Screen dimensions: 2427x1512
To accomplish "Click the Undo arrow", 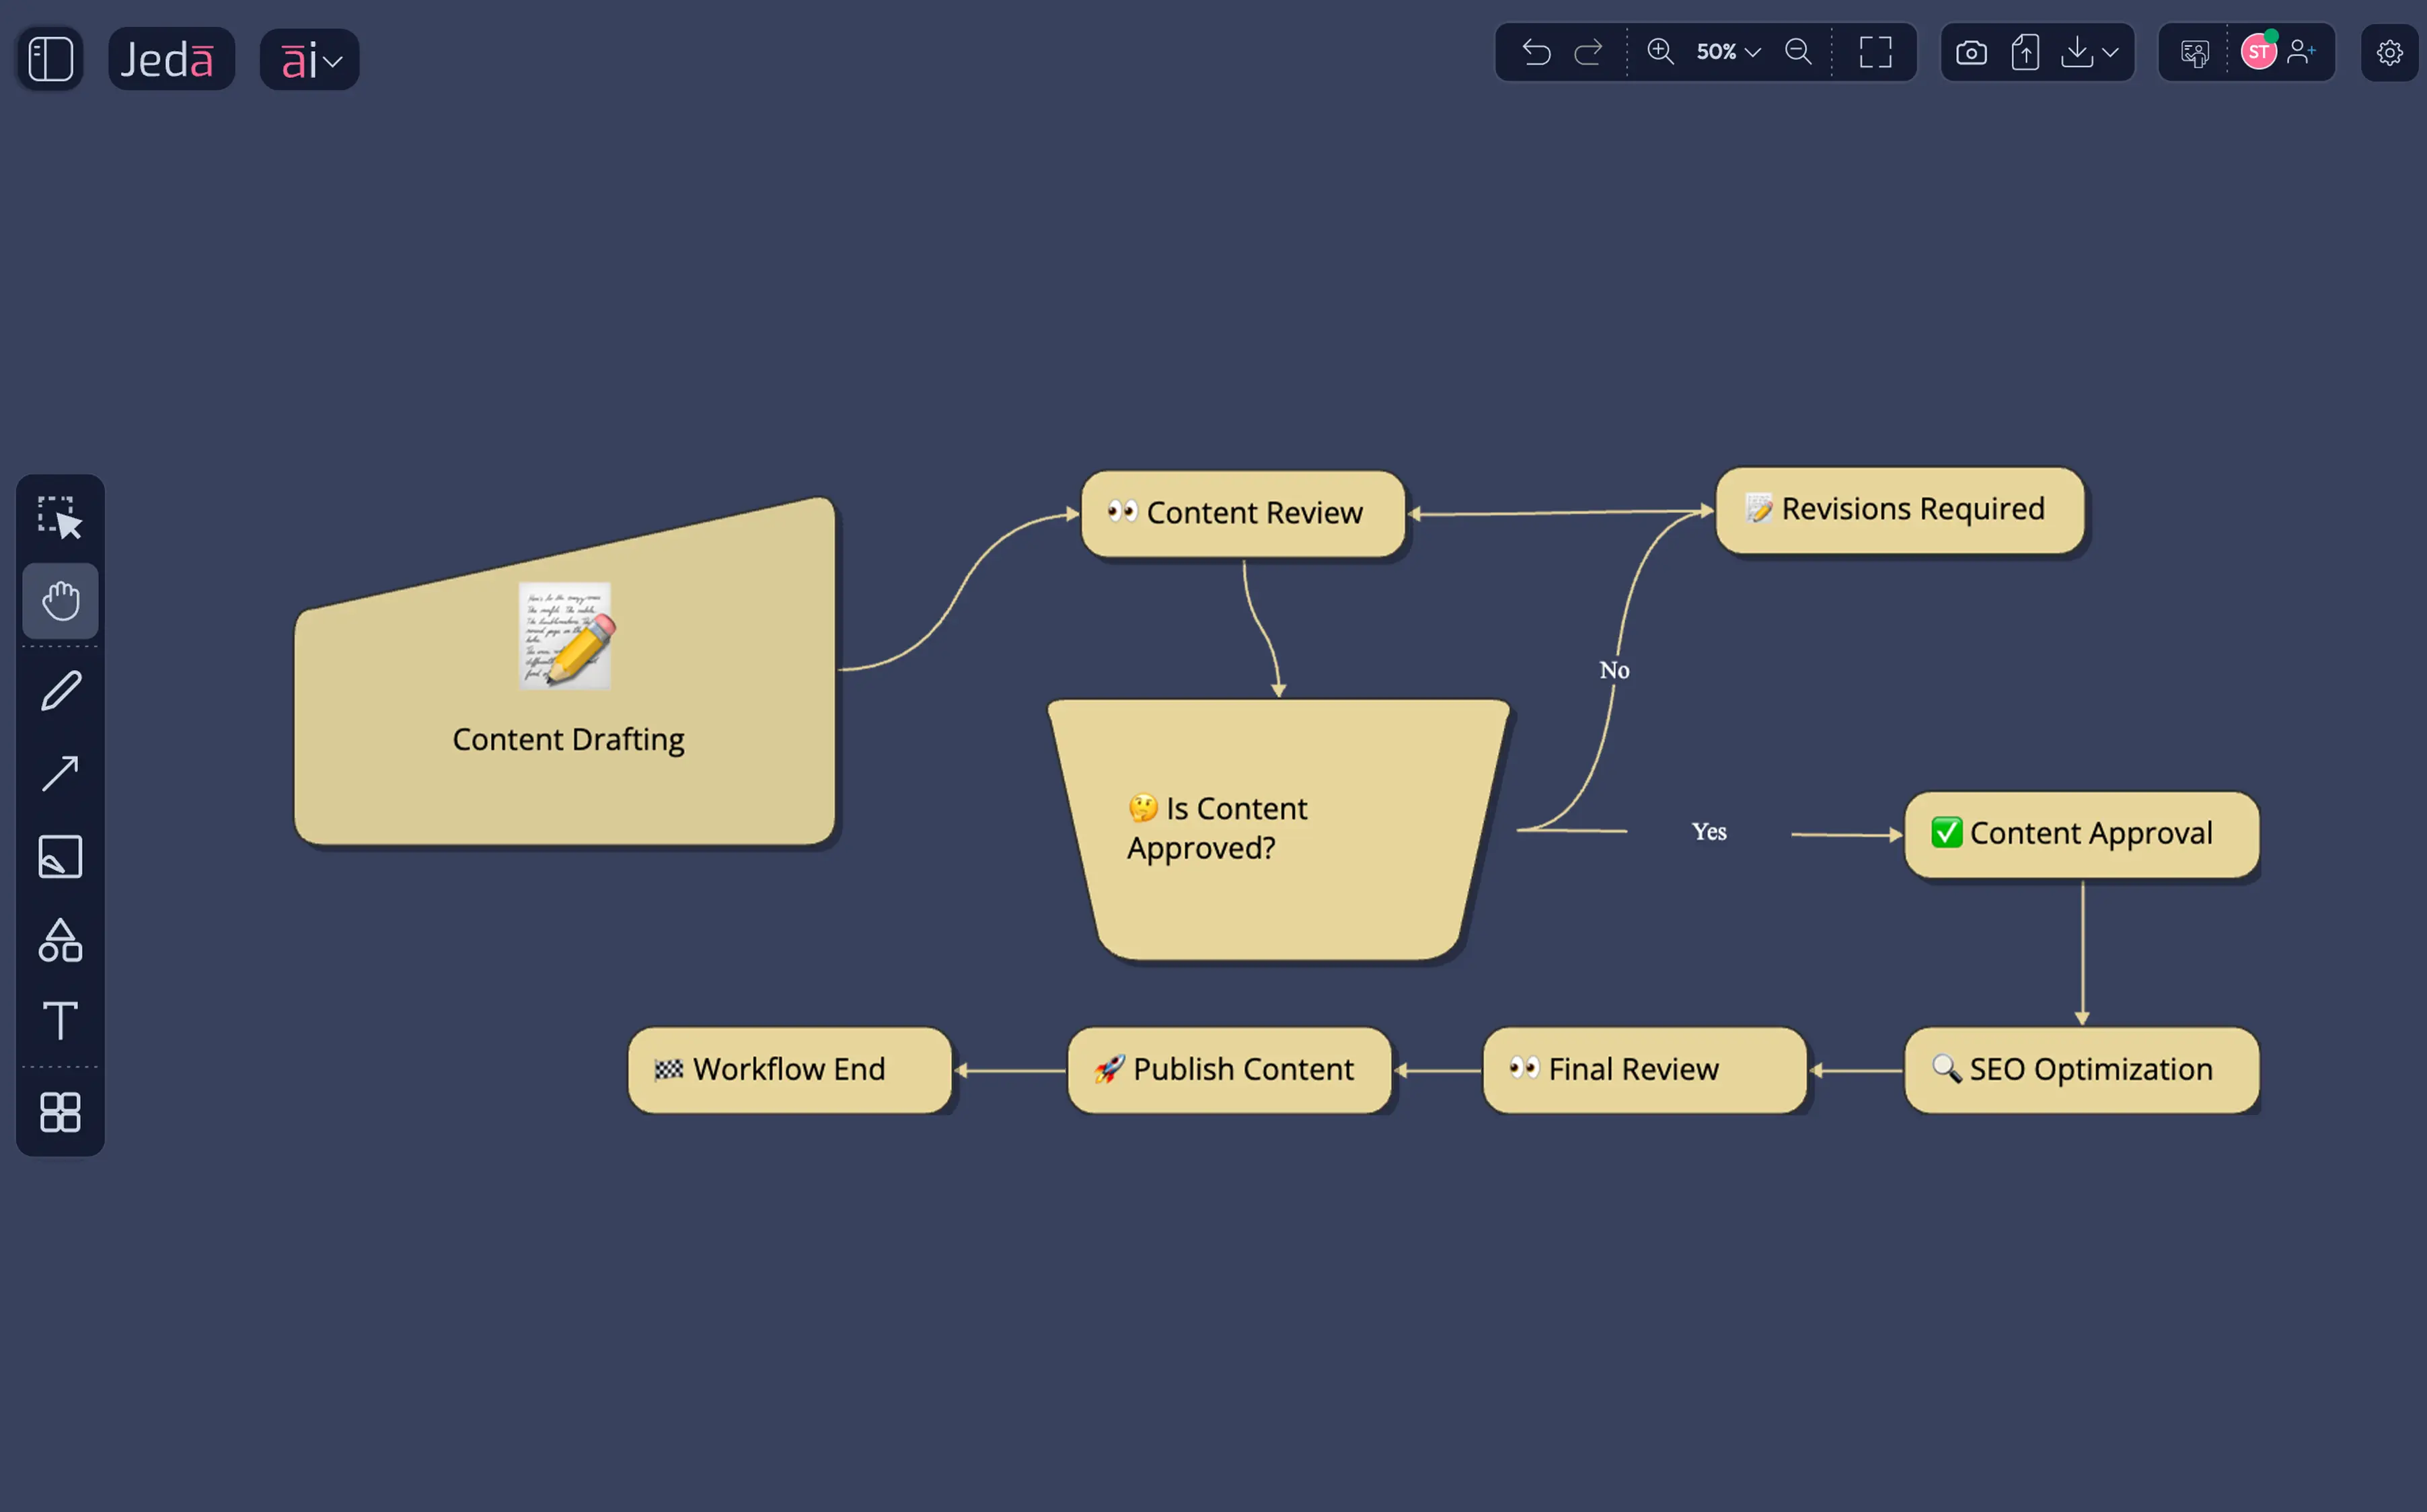I will (x=1537, y=52).
